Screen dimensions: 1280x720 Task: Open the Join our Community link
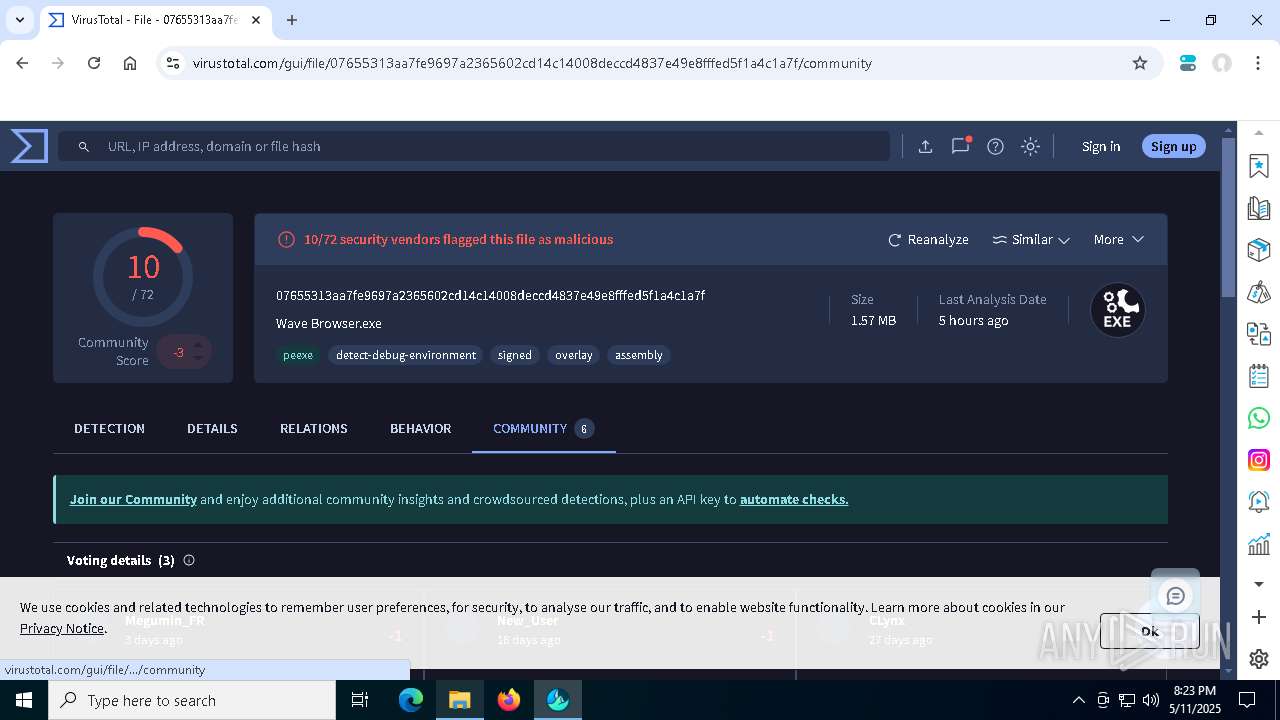pyautogui.click(x=133, y=499)
